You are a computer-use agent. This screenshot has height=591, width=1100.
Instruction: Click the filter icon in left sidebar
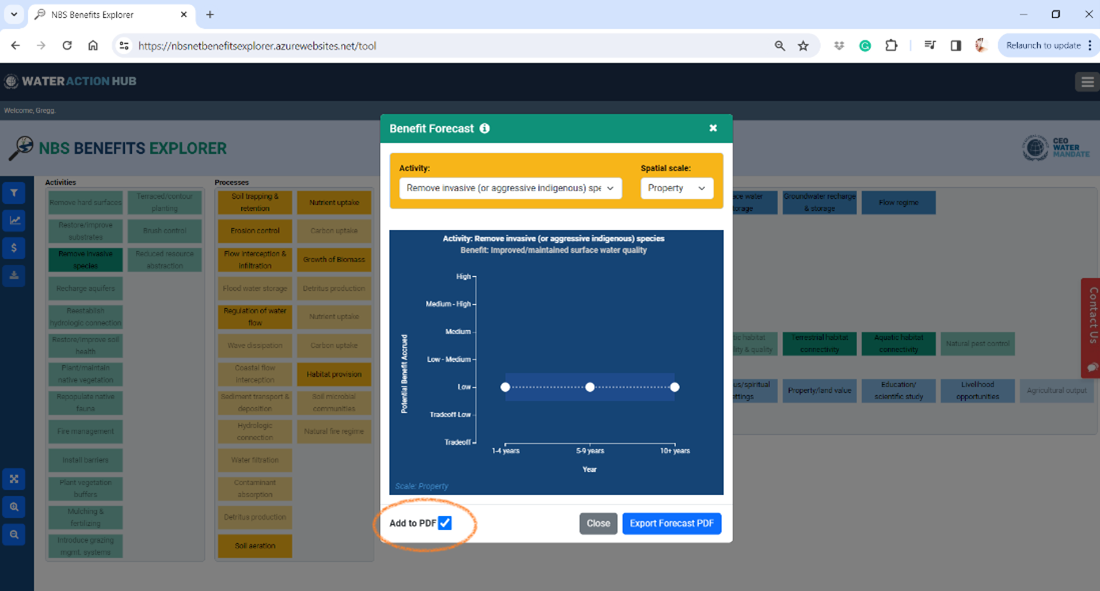(15, 193)
